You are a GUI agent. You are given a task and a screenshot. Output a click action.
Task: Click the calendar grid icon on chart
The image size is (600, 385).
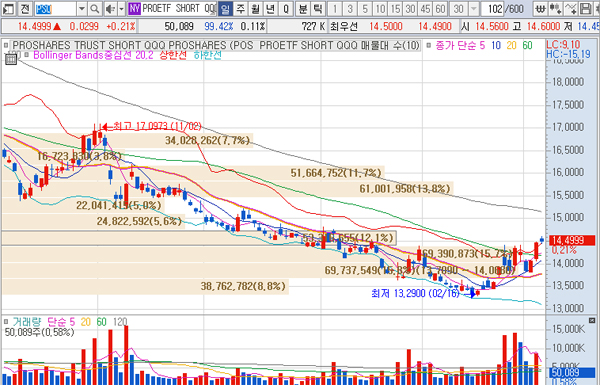tap(11, 59)
